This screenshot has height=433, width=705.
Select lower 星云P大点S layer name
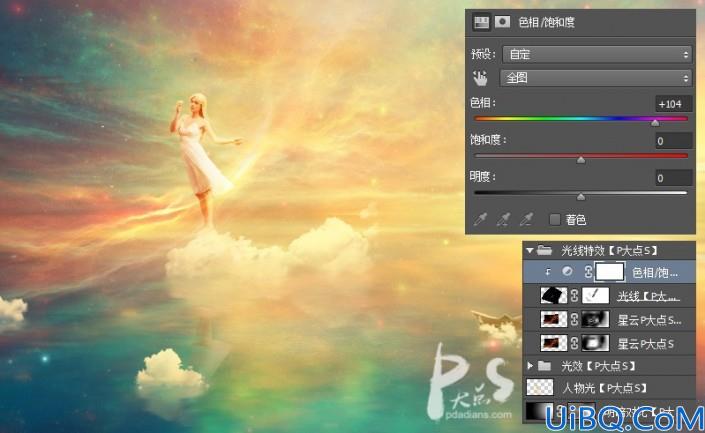645,344
